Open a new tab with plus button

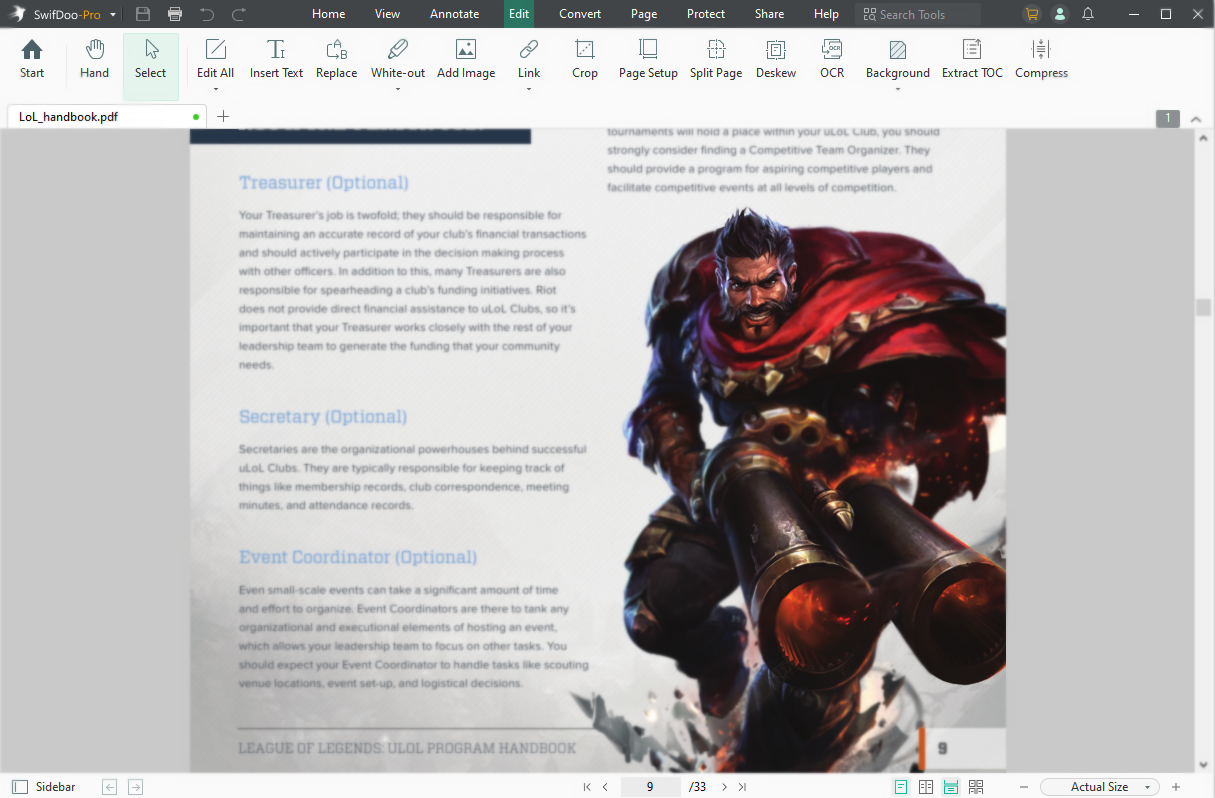coord(223,116)
